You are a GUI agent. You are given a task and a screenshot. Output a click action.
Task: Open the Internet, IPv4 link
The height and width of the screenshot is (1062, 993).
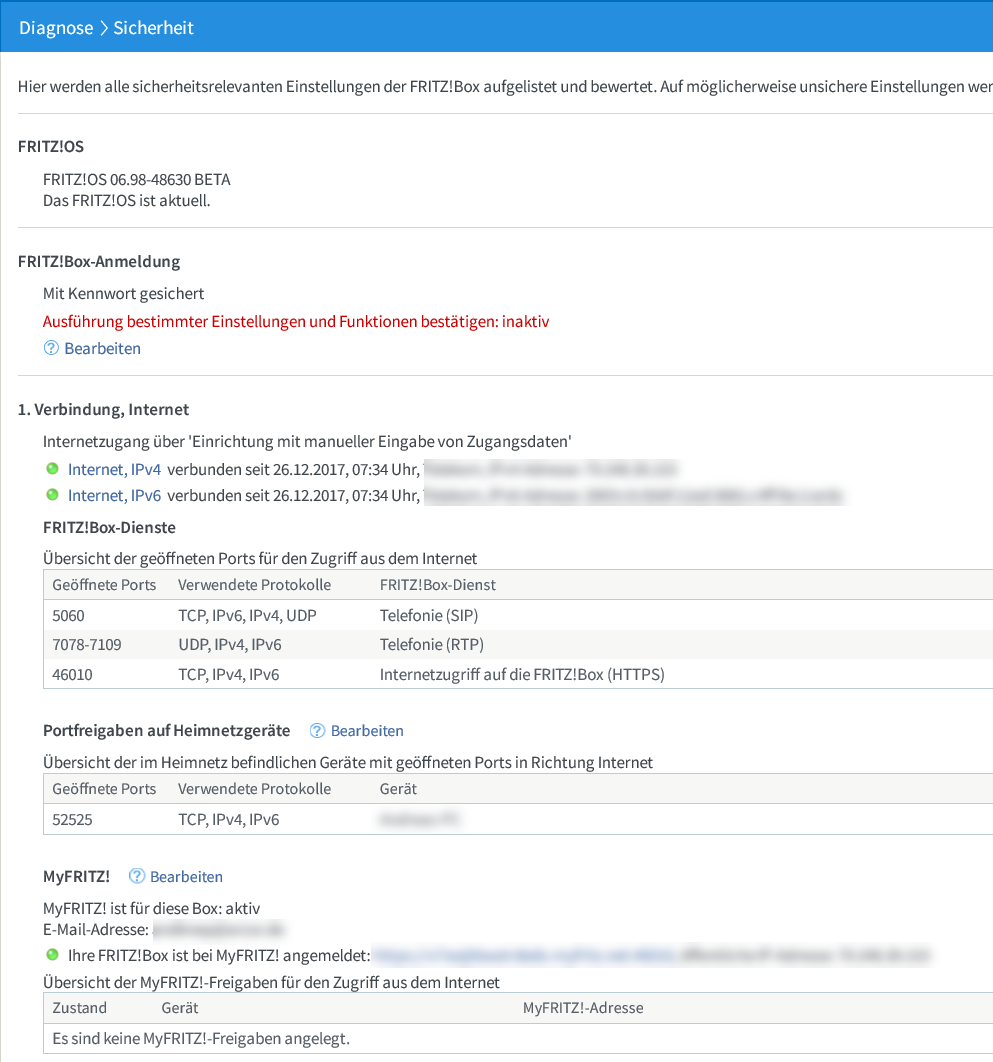(114, 469)
